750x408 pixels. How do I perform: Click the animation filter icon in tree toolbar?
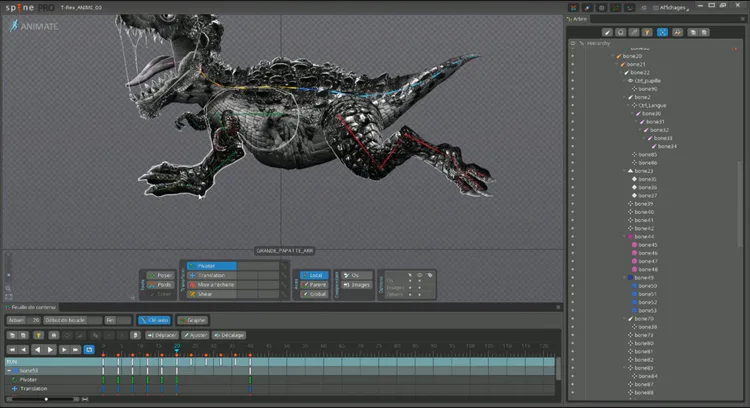click(677, 32)
